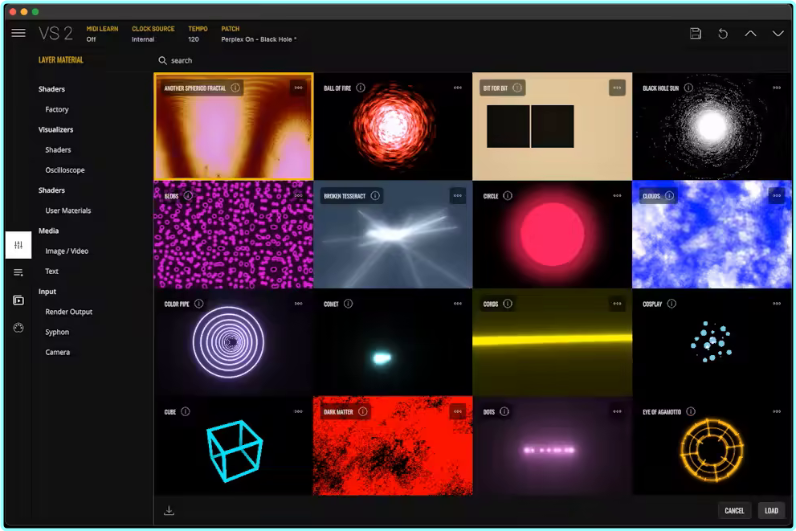The image size is (796, 531).
Task: Open the mixer sliders sidebar icon
Action: 18,245
